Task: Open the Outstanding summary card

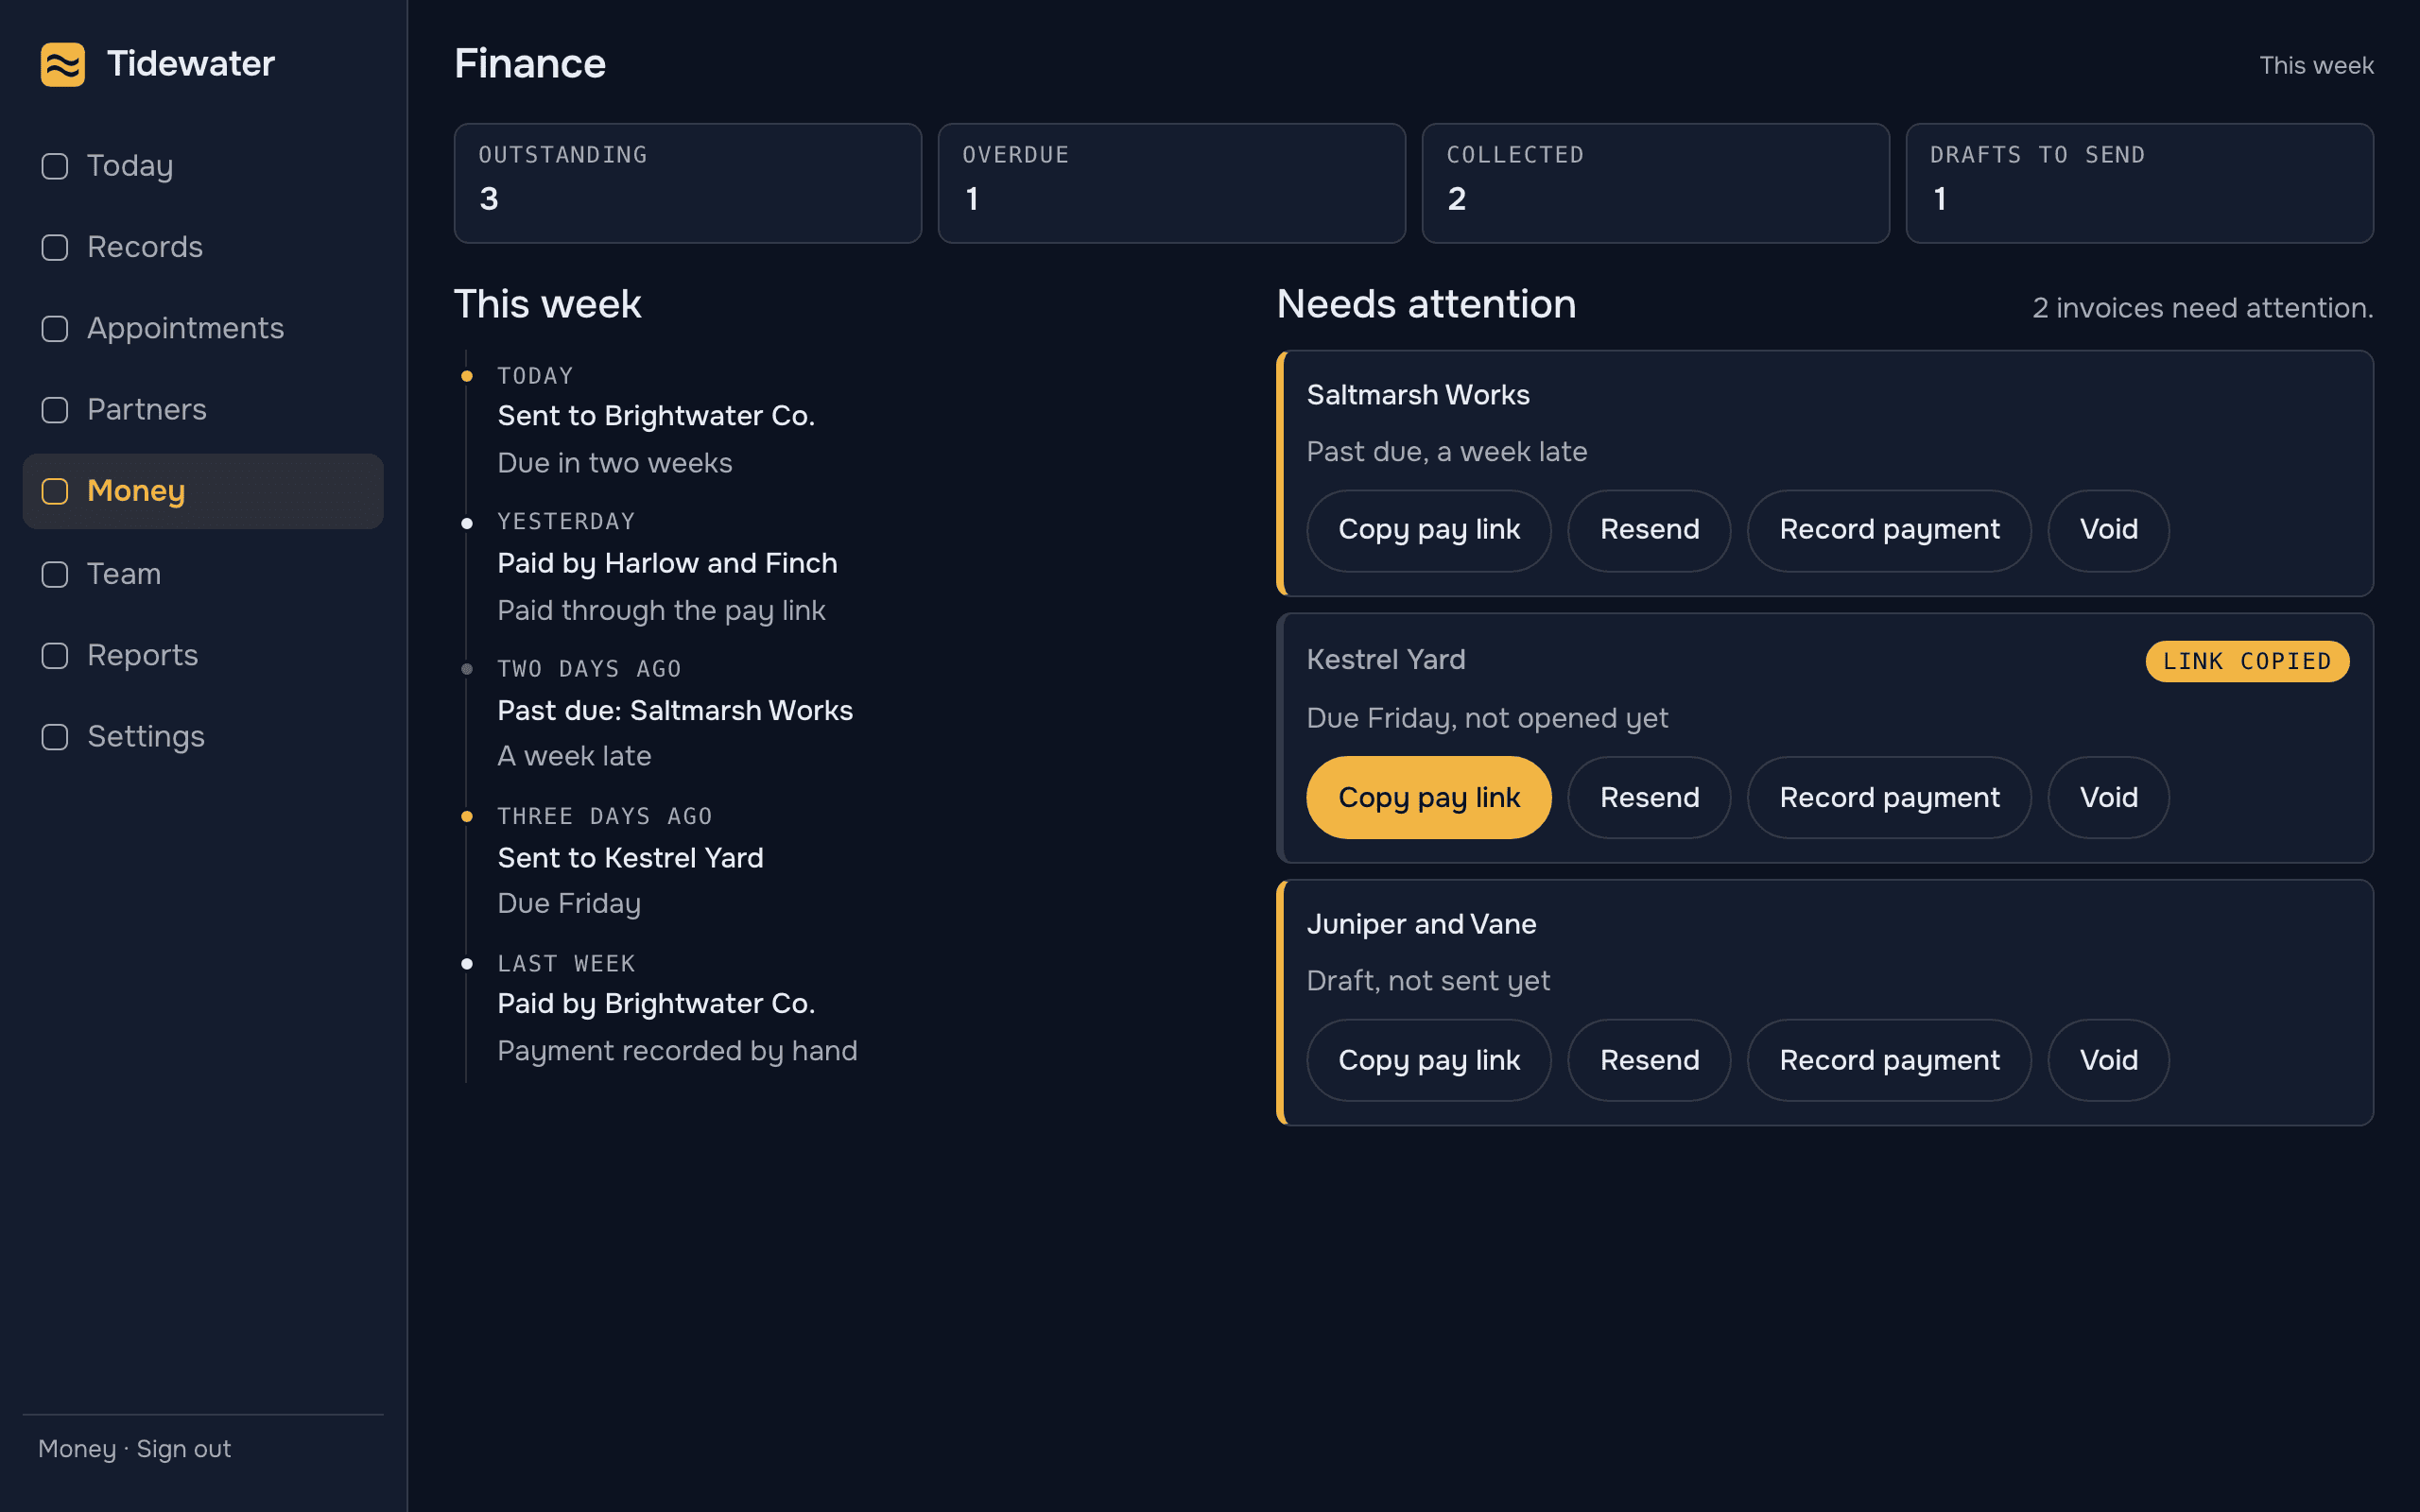Action: tap(688, 183)
